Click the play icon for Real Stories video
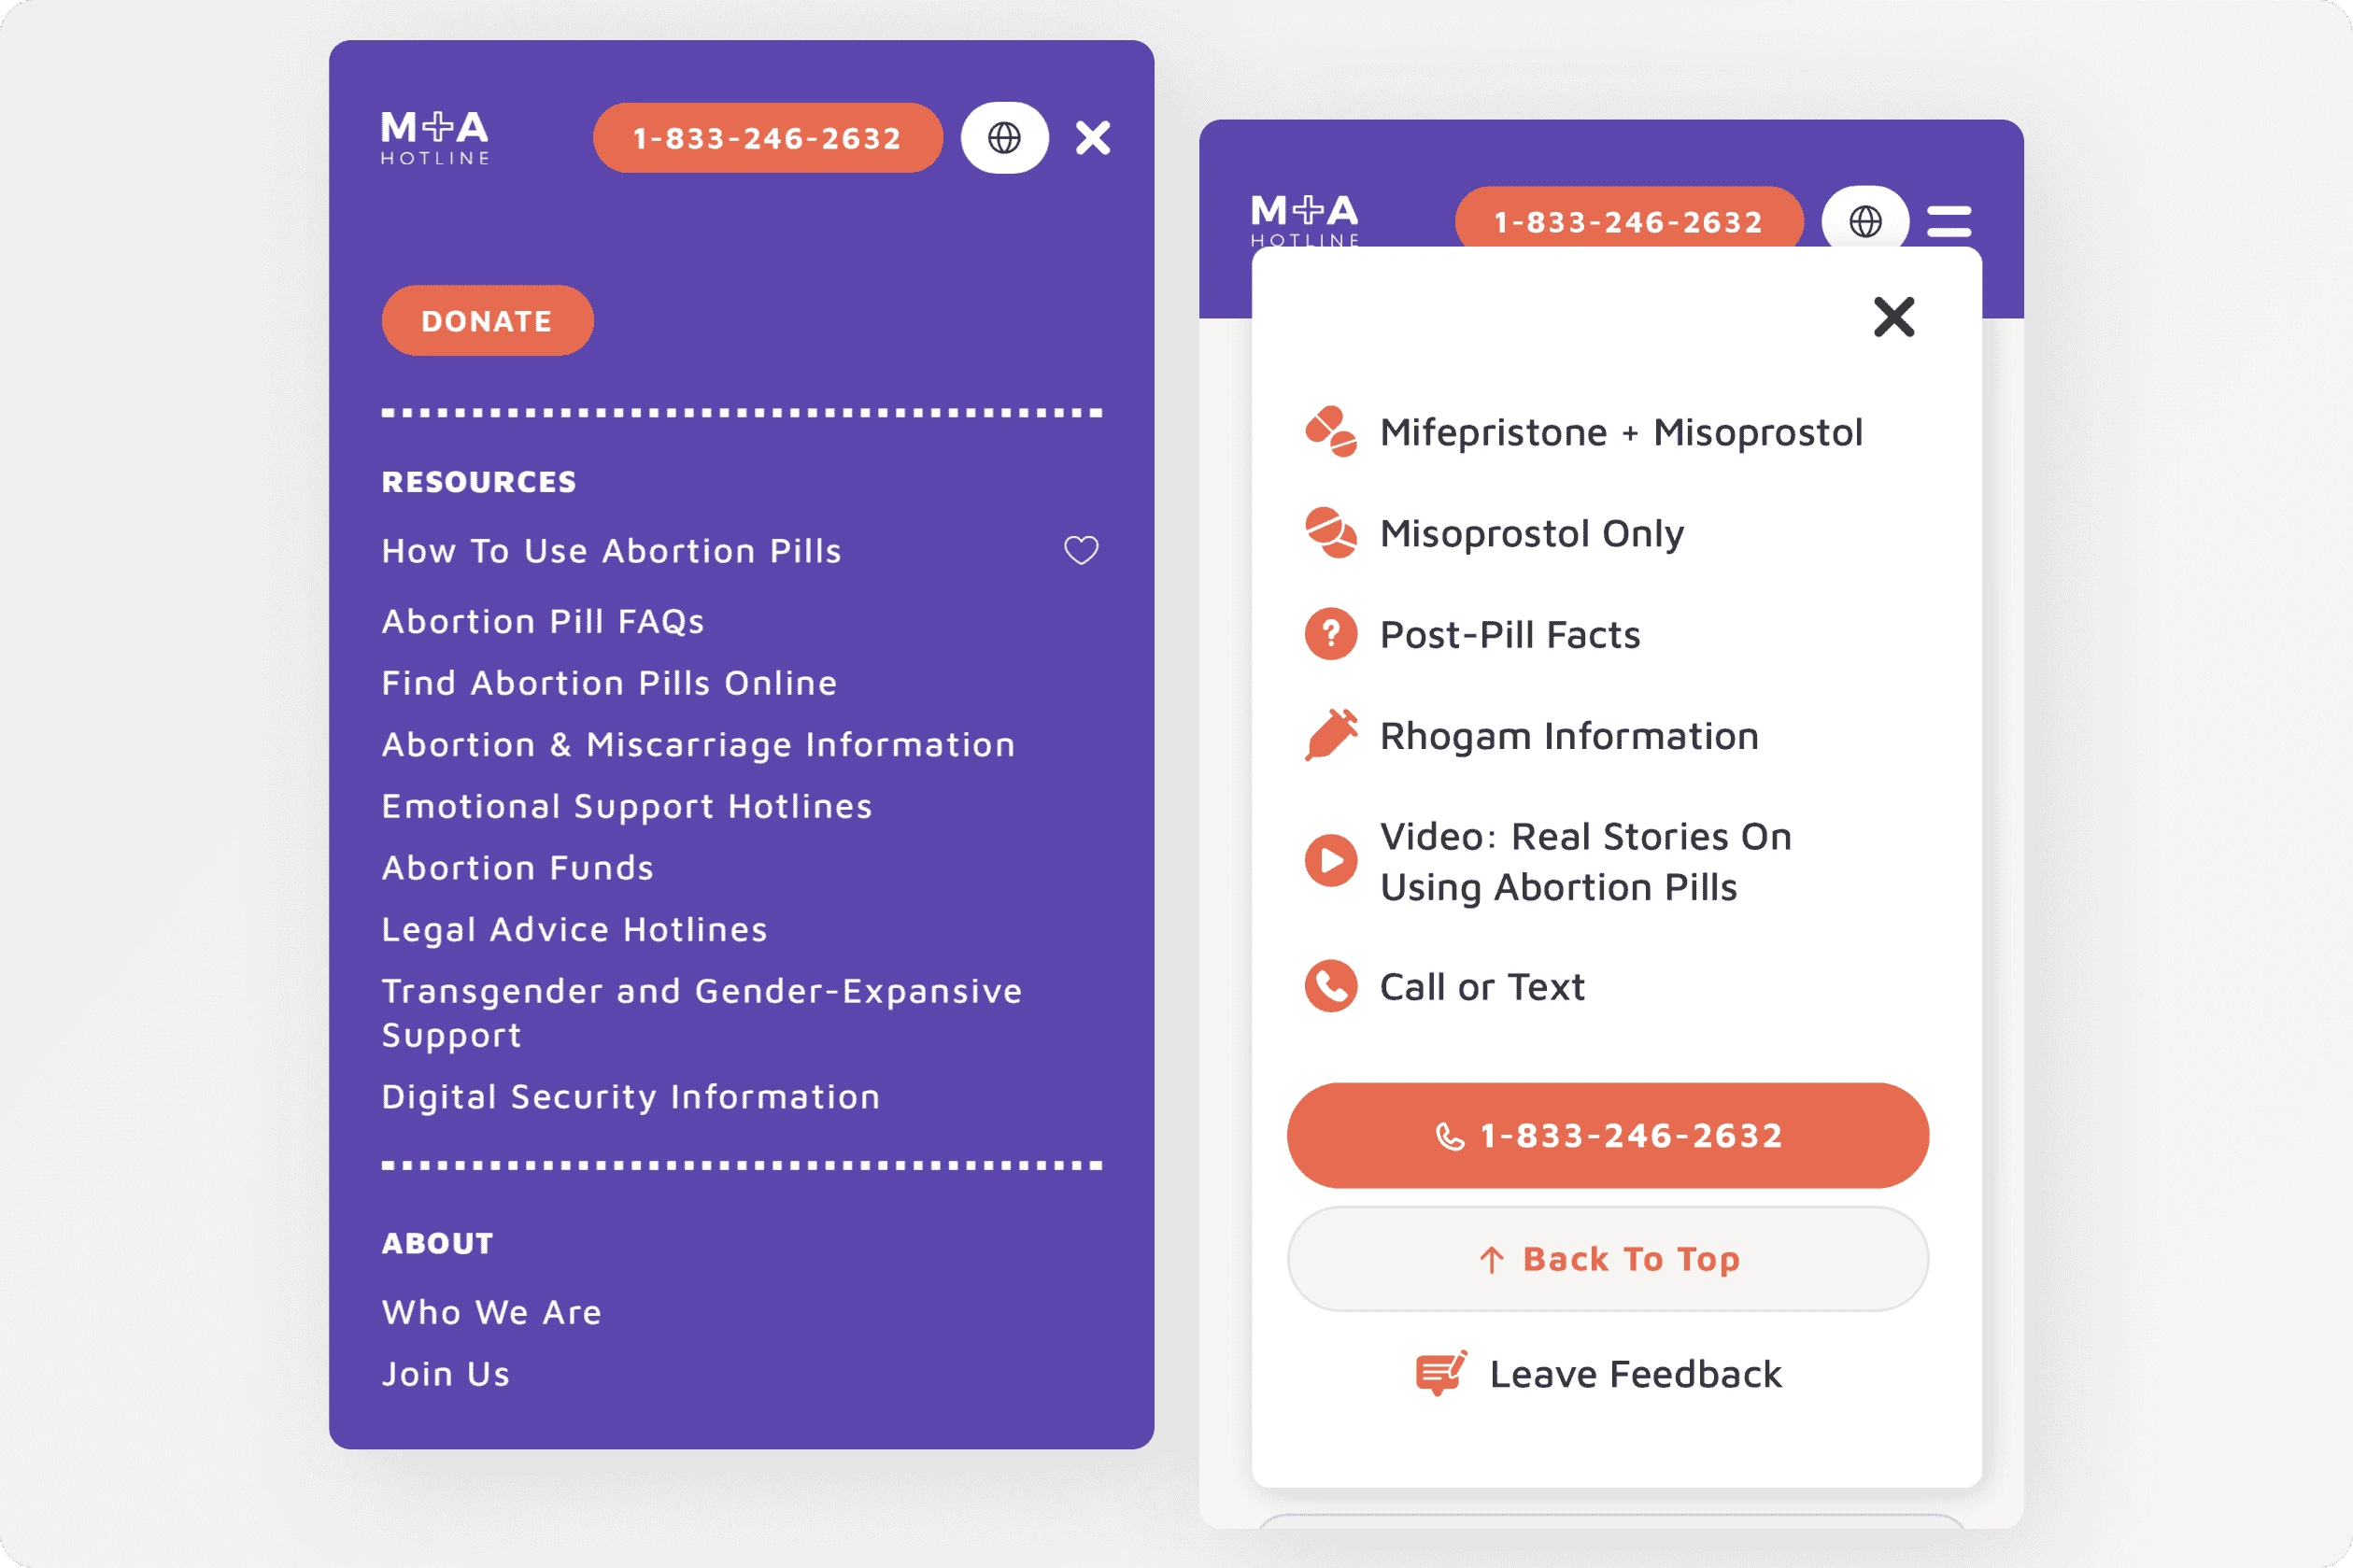 tap(1330, 860)
